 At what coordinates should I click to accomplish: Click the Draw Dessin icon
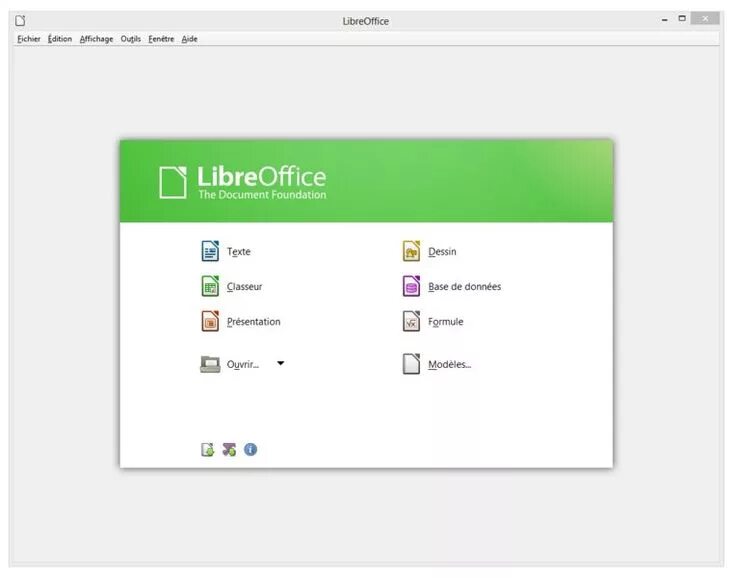pos(411,251)
